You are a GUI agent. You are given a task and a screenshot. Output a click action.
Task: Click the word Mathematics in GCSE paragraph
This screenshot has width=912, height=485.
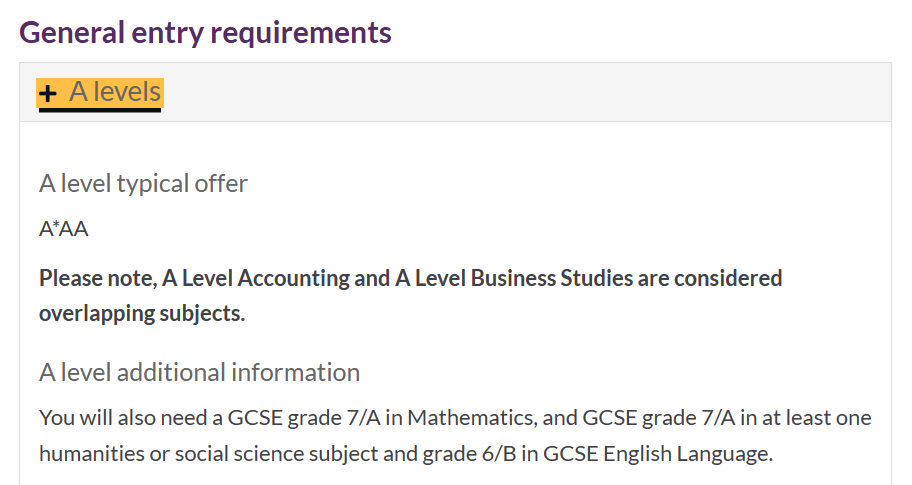pyautogui.click(x=472, y=418)
